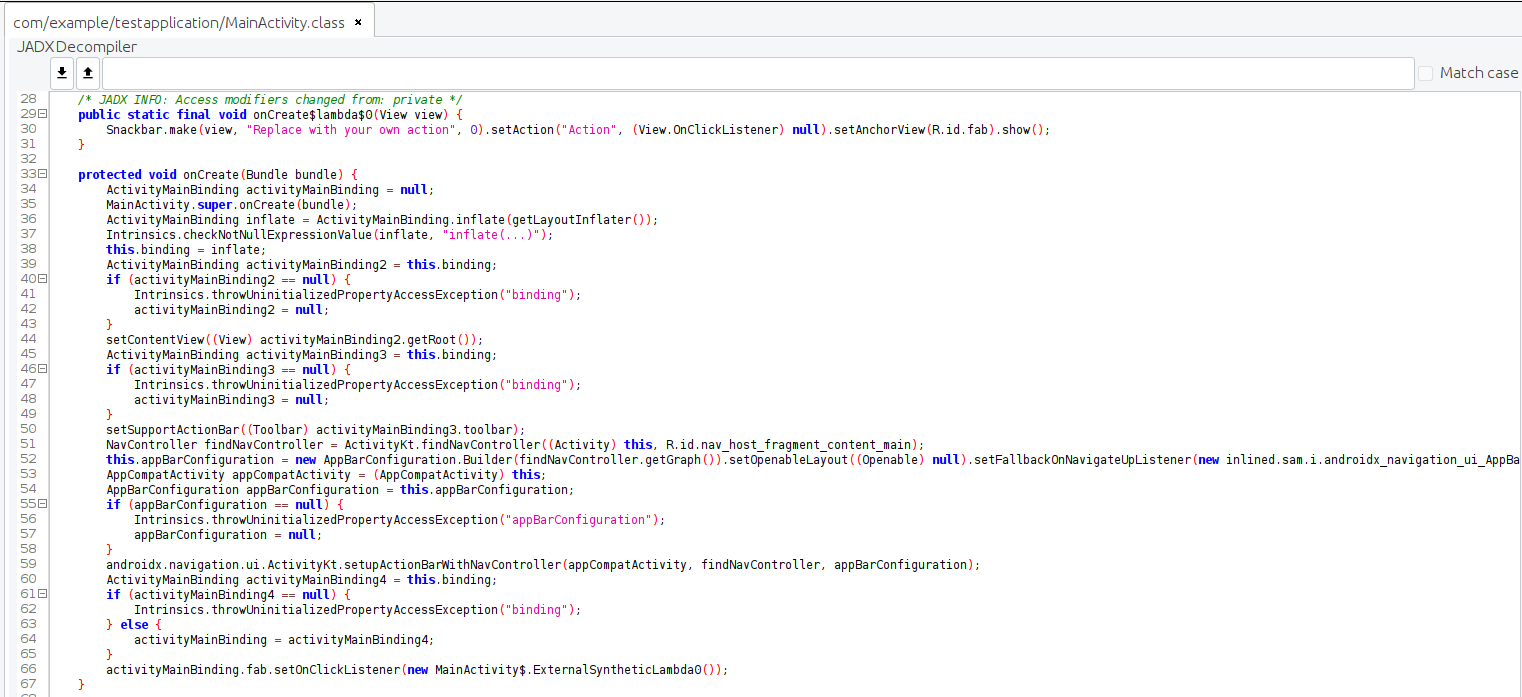1522x697 pixels.
Task: Close the MainActivity.class tab
Action: click(358, 22)
